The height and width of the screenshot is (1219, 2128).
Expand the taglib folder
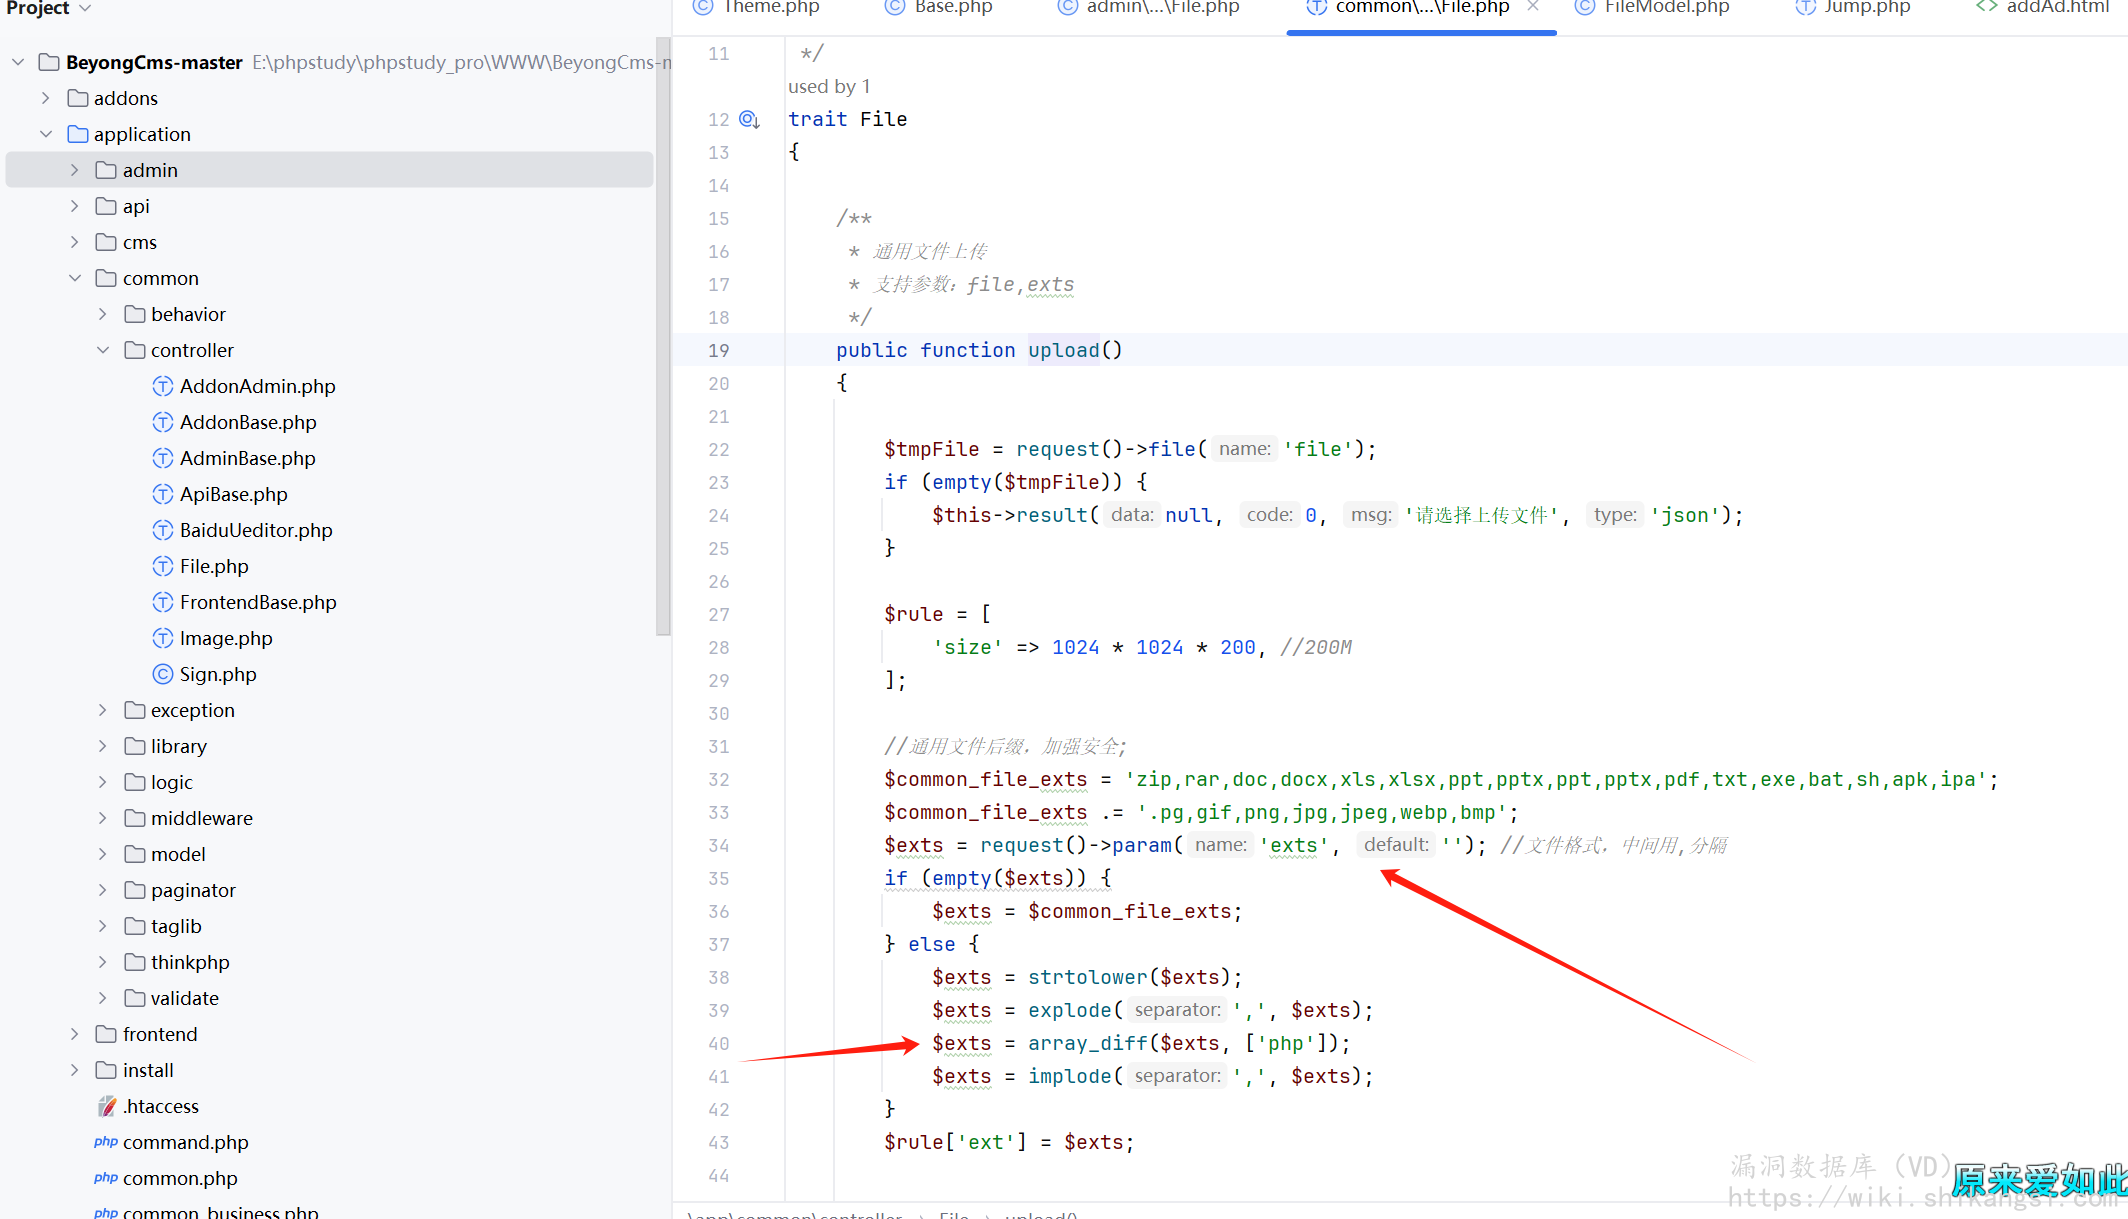pos(103,926)
